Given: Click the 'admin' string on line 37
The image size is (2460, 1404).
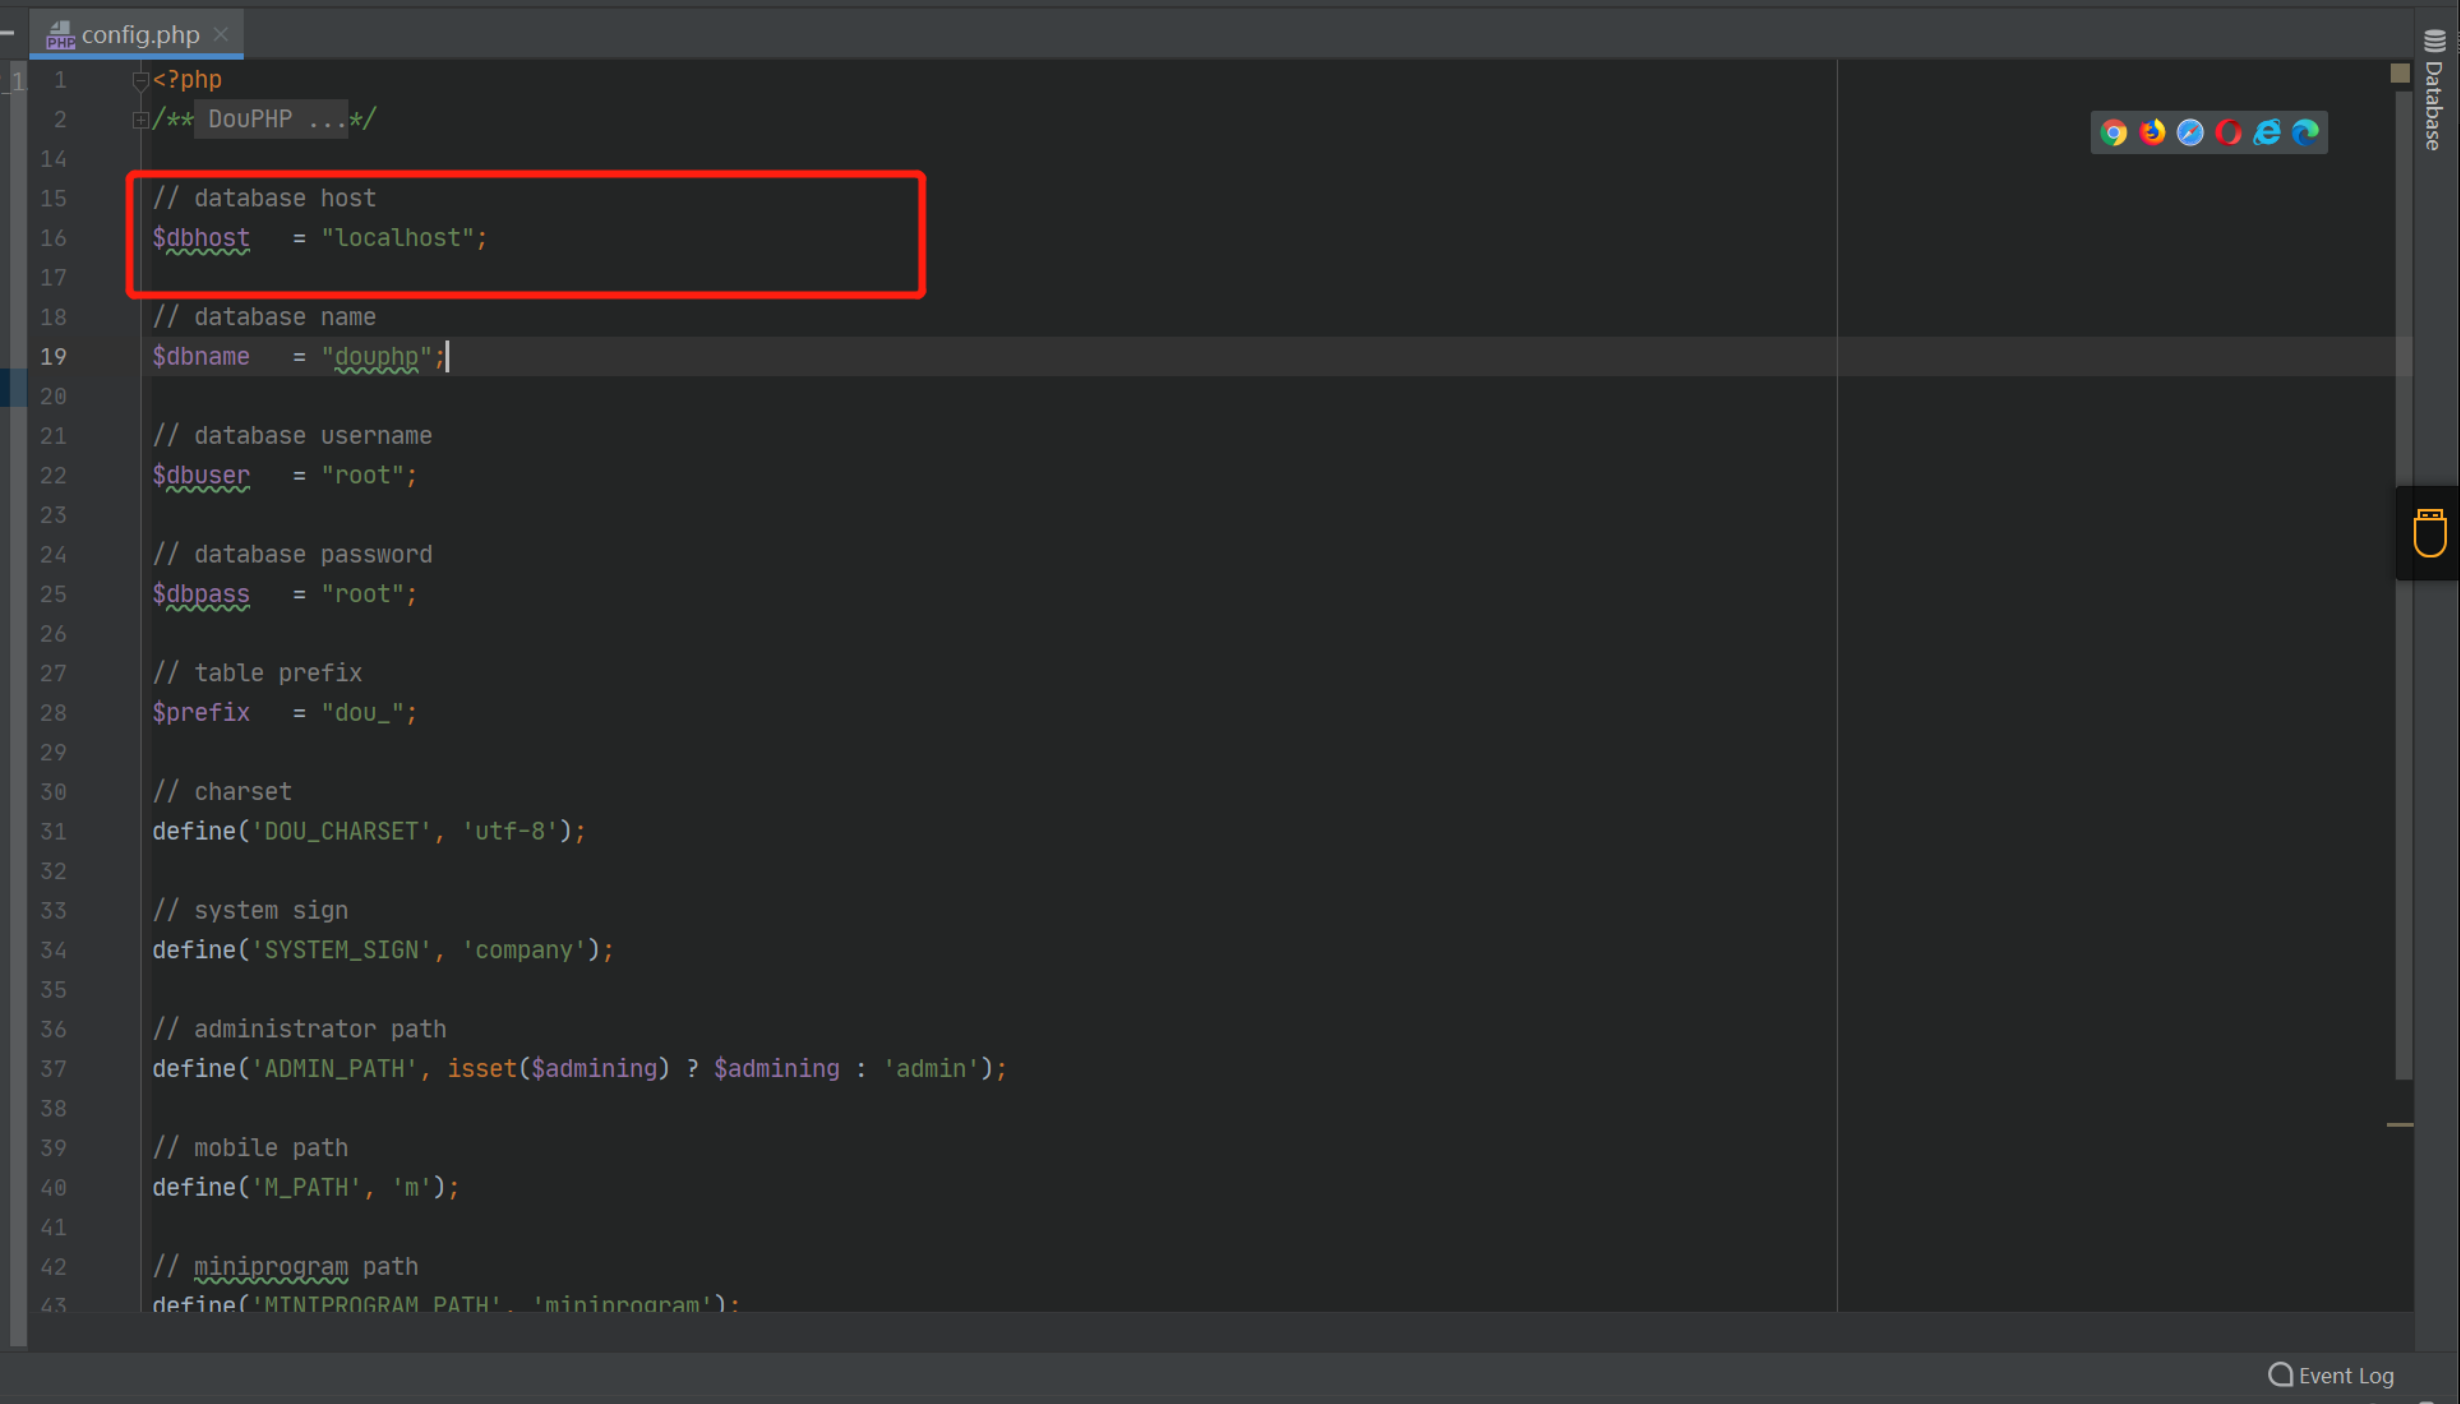Looking at the screenshot, I should click(930, 1068).
